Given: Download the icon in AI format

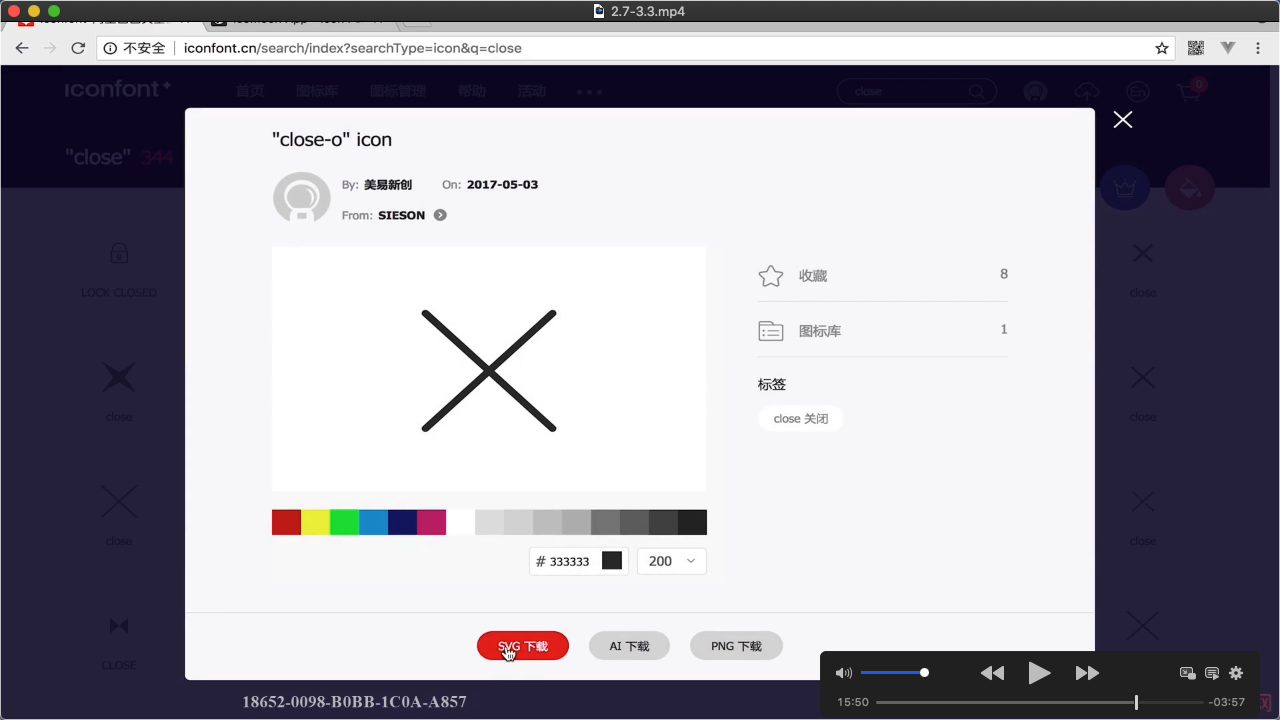Looking at the screenshot, I should pos(629,646).
